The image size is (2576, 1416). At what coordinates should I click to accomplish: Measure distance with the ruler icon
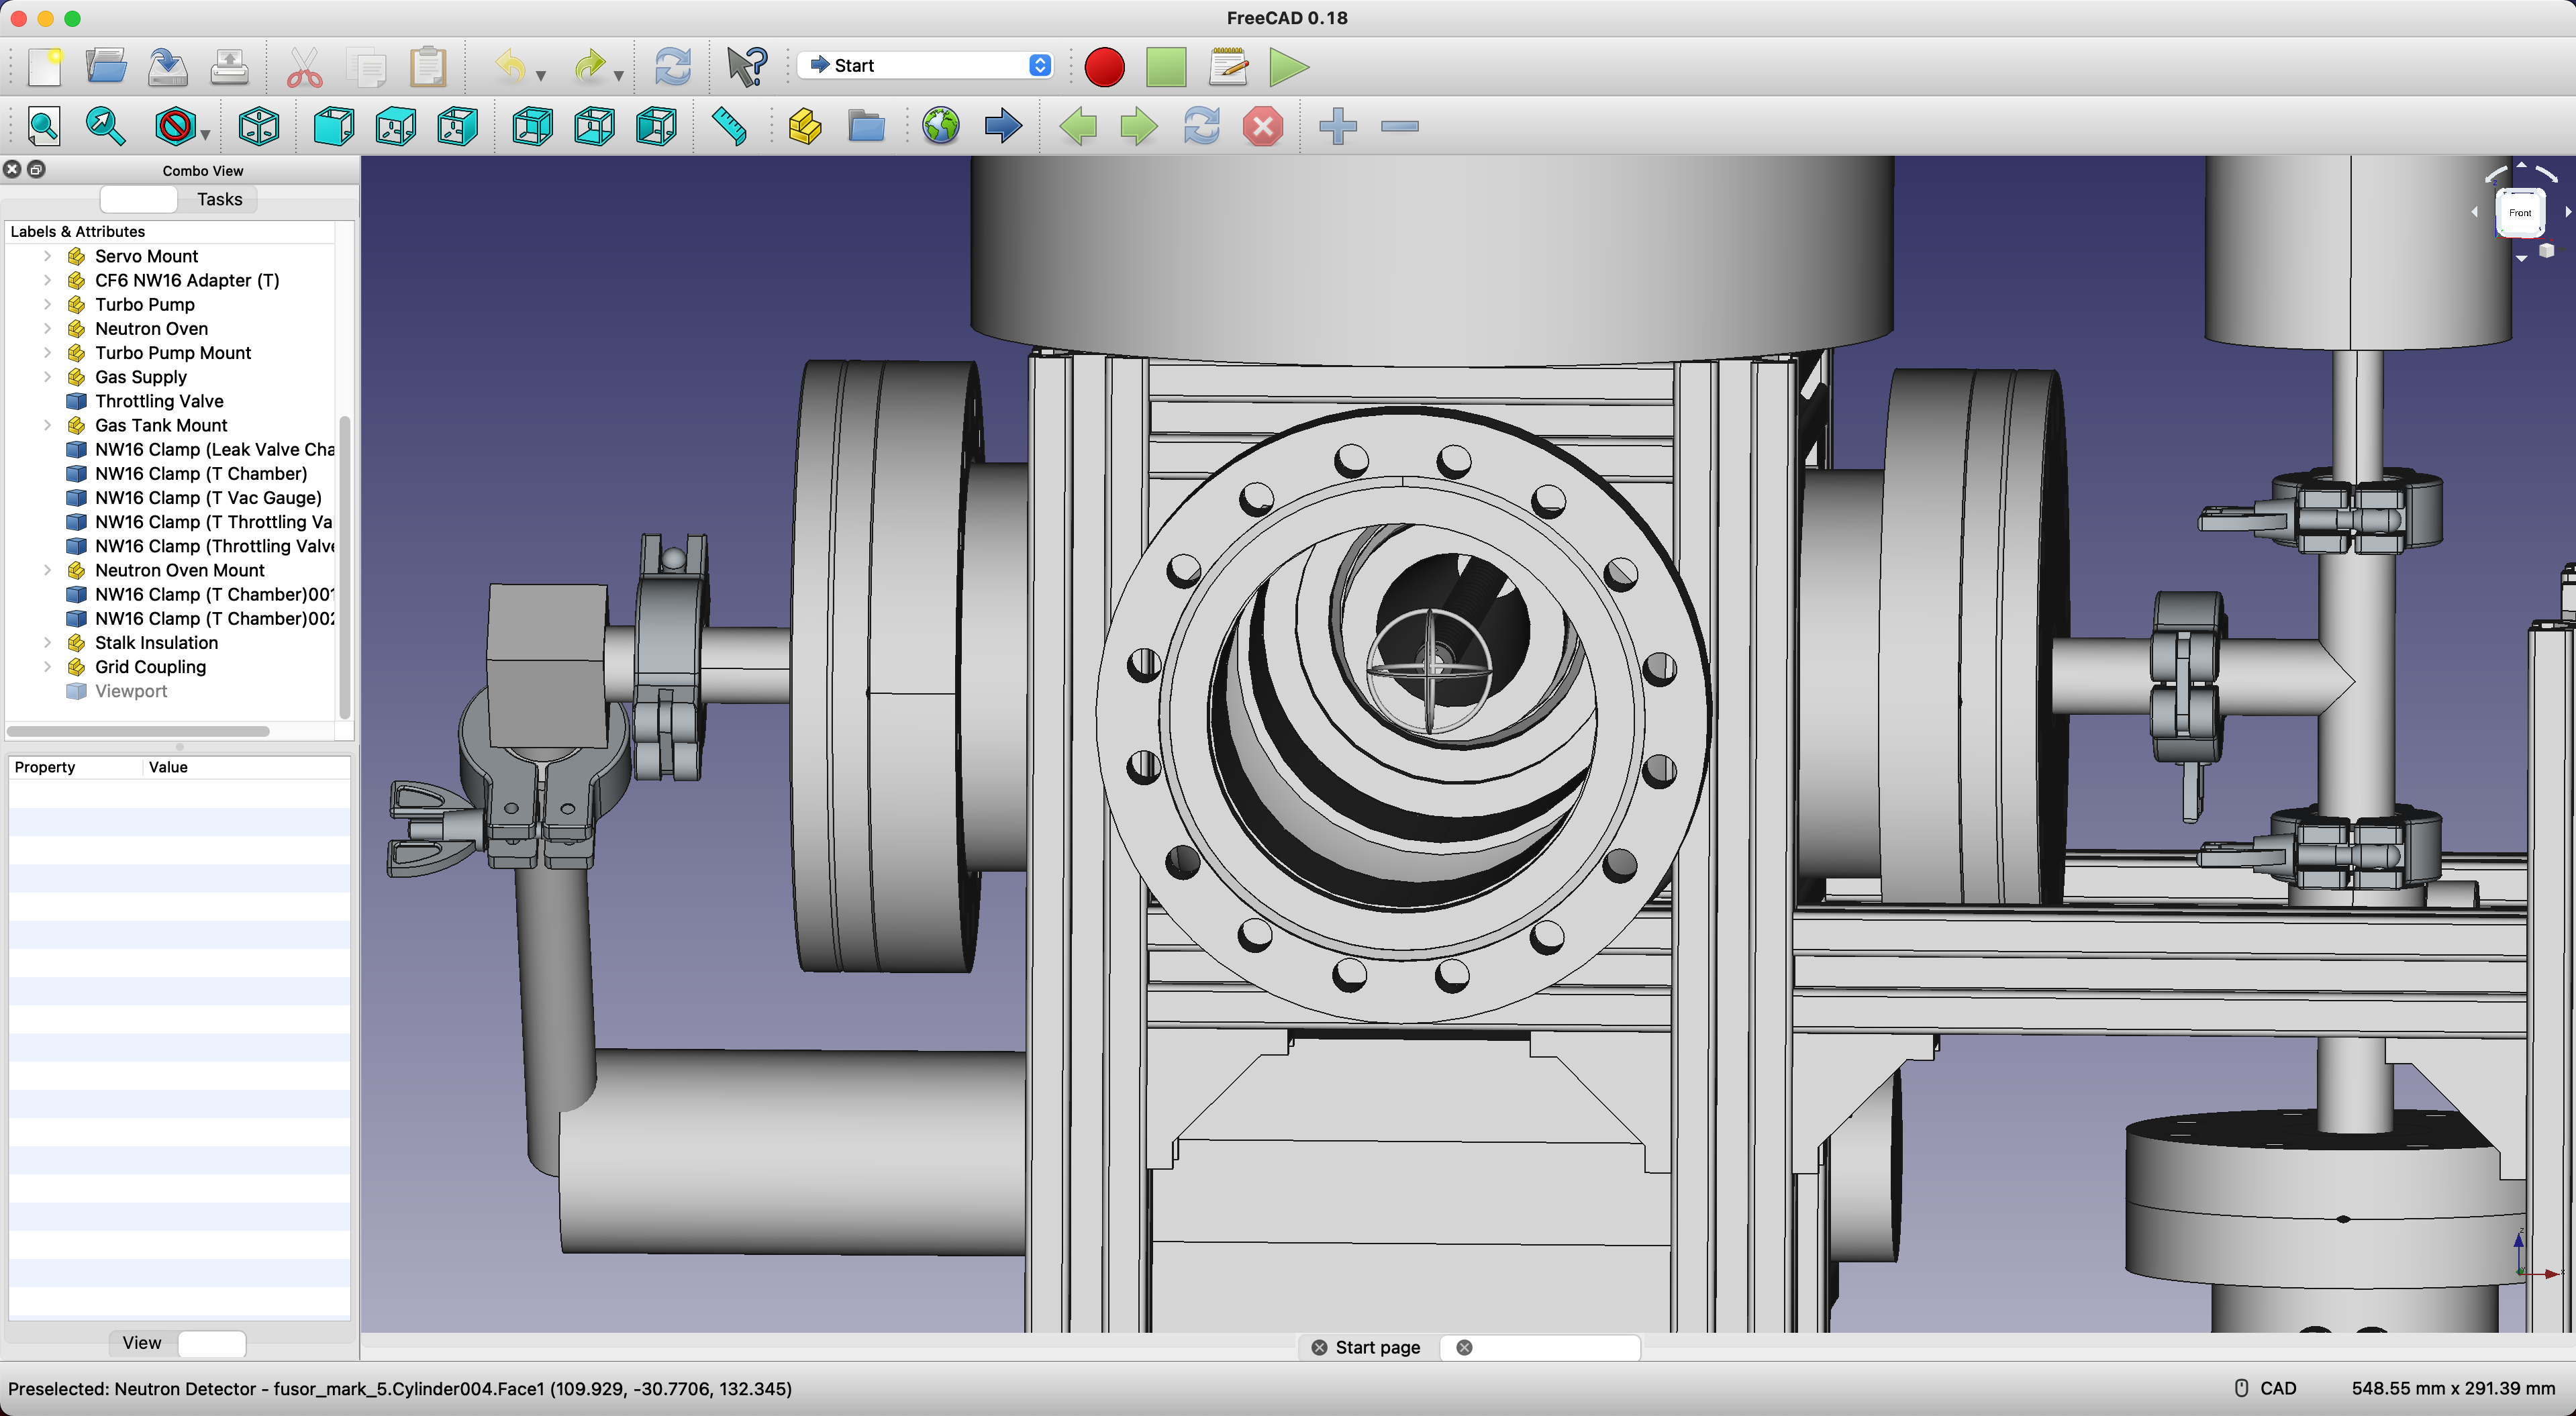click(730, 126)
